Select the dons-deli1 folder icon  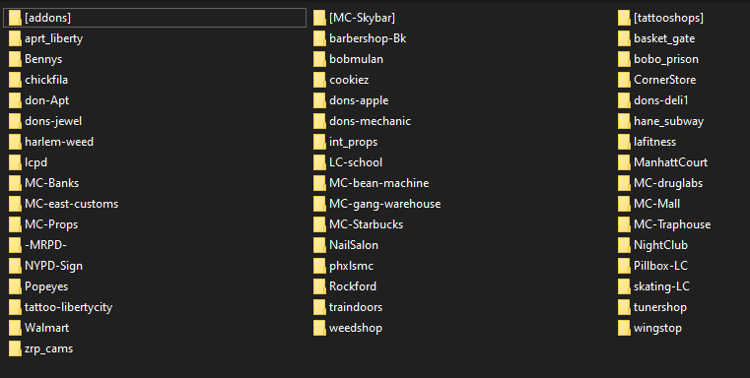[x=624, y=100]
